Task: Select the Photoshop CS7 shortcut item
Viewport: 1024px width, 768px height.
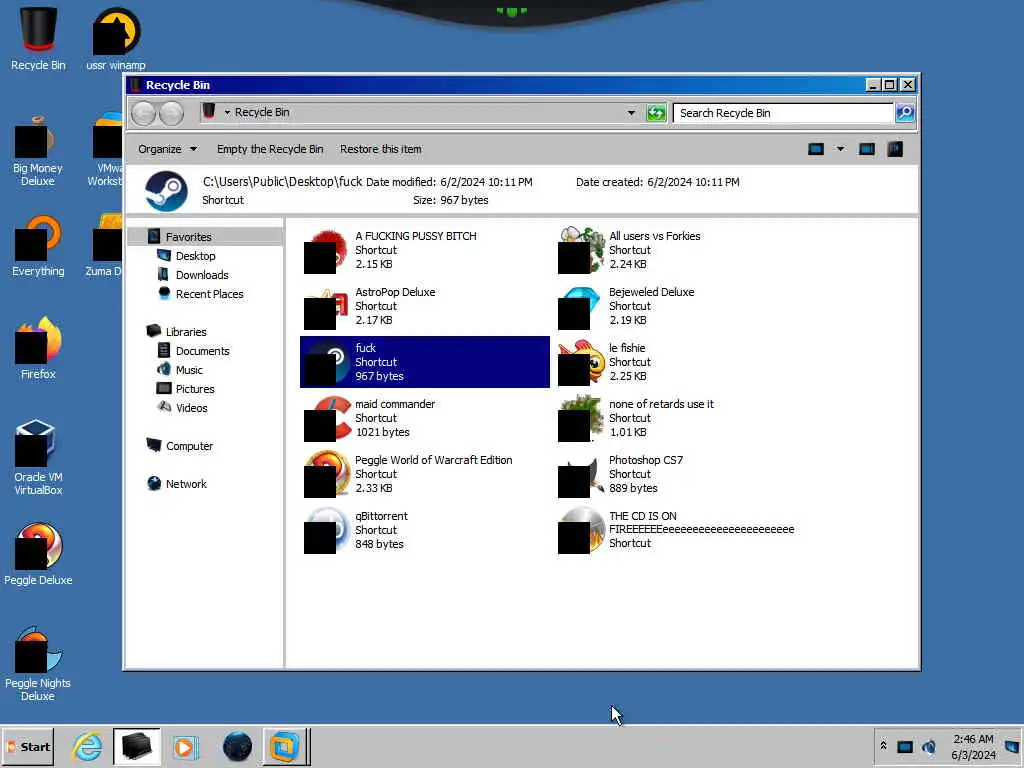Action: click(x=679, y=474)
